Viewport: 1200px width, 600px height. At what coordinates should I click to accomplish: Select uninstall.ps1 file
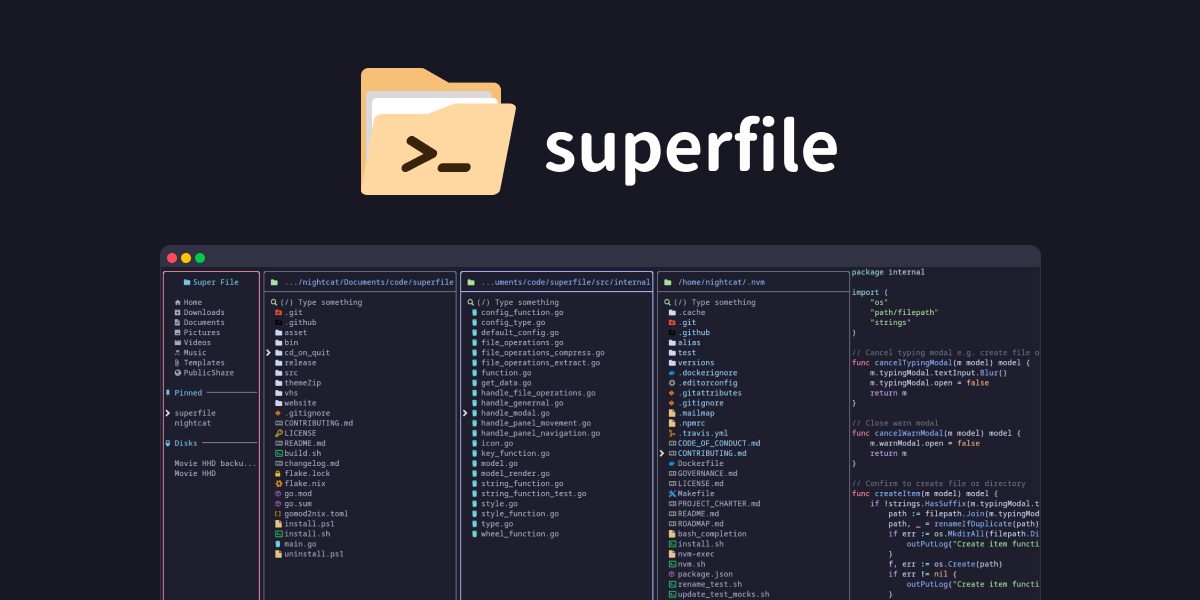coord(309,553)
